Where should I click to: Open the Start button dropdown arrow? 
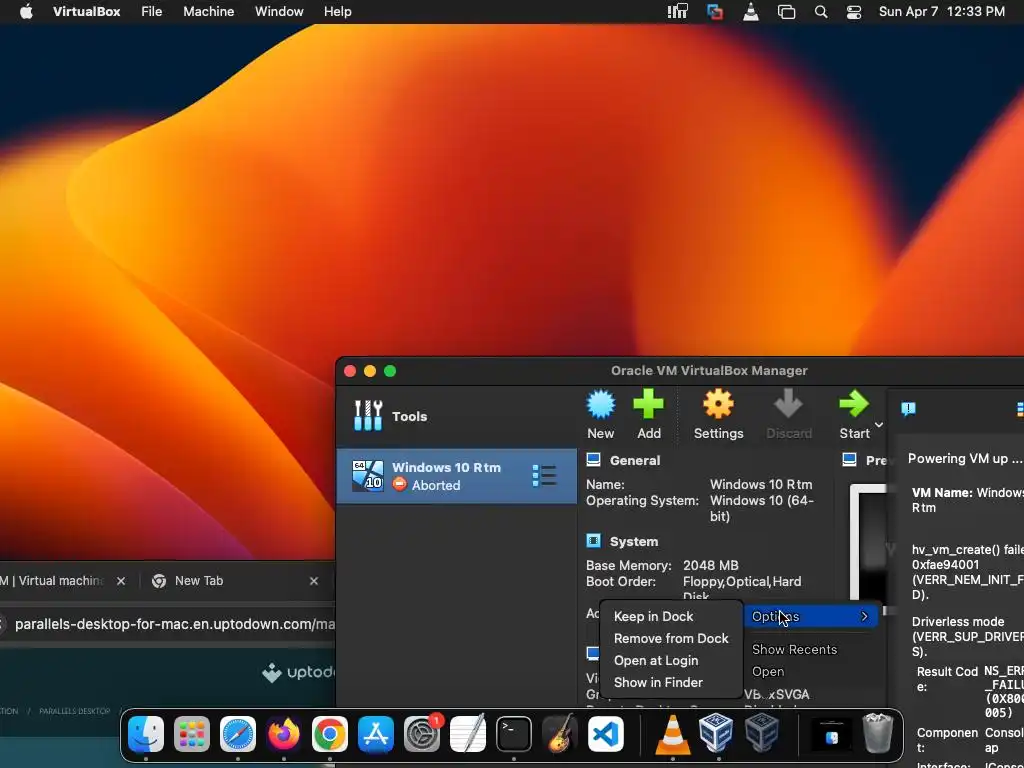[x=879, y=425]
